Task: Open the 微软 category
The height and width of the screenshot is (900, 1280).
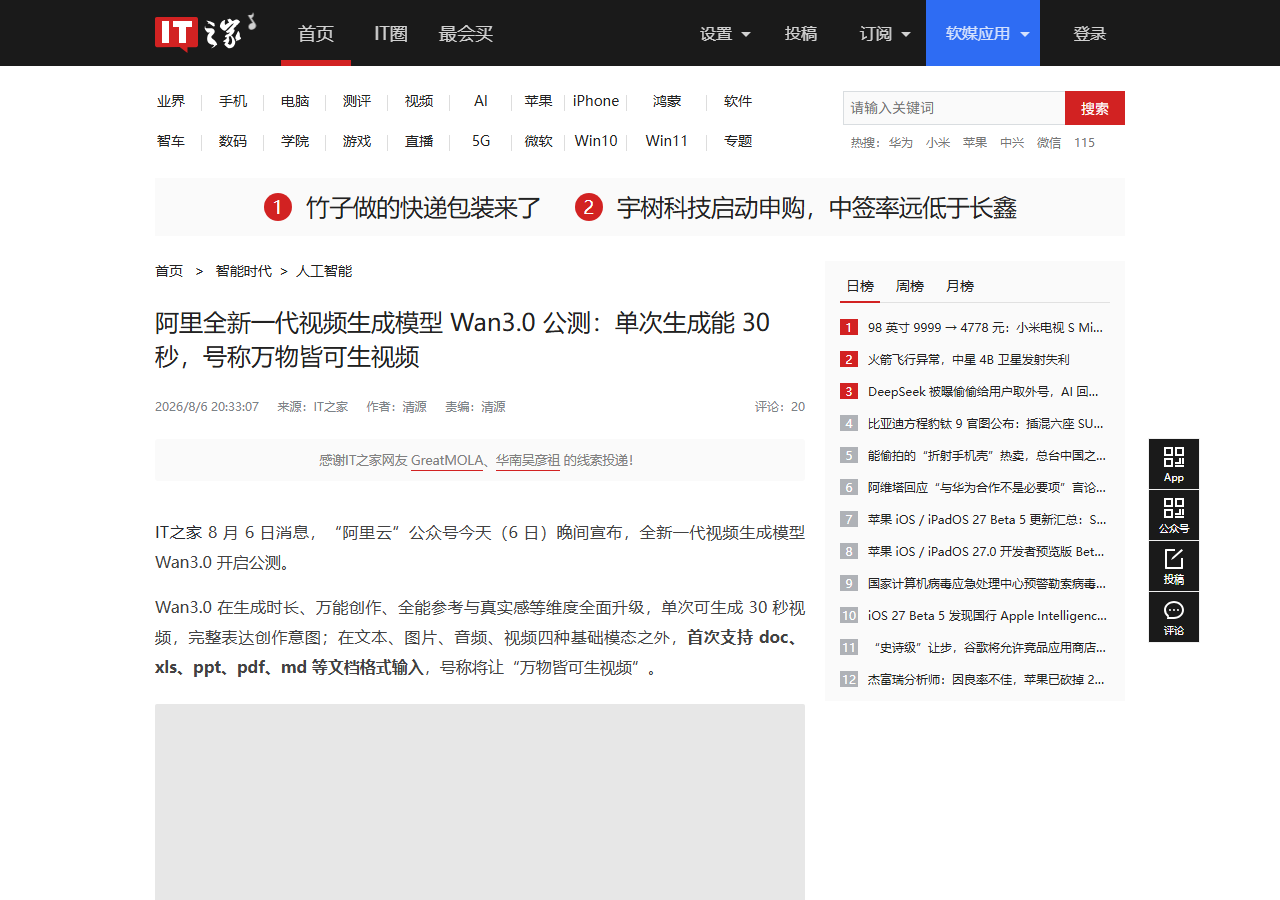Action: point(539,141)
